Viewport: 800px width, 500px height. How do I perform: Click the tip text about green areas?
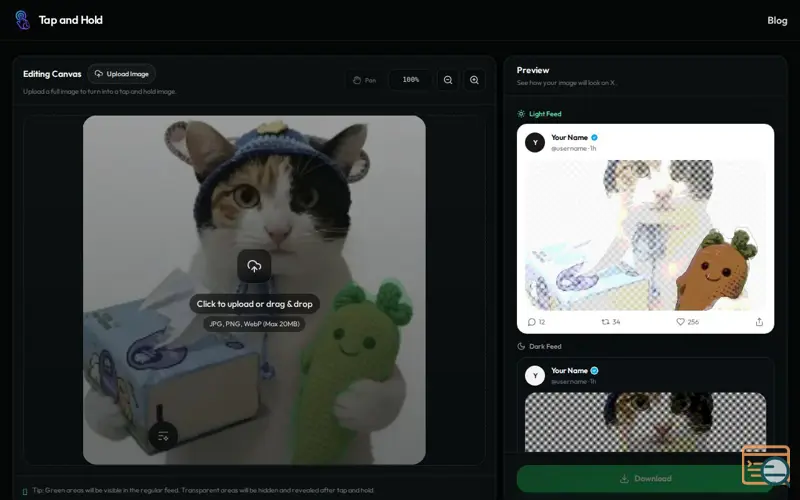(203, 490)
